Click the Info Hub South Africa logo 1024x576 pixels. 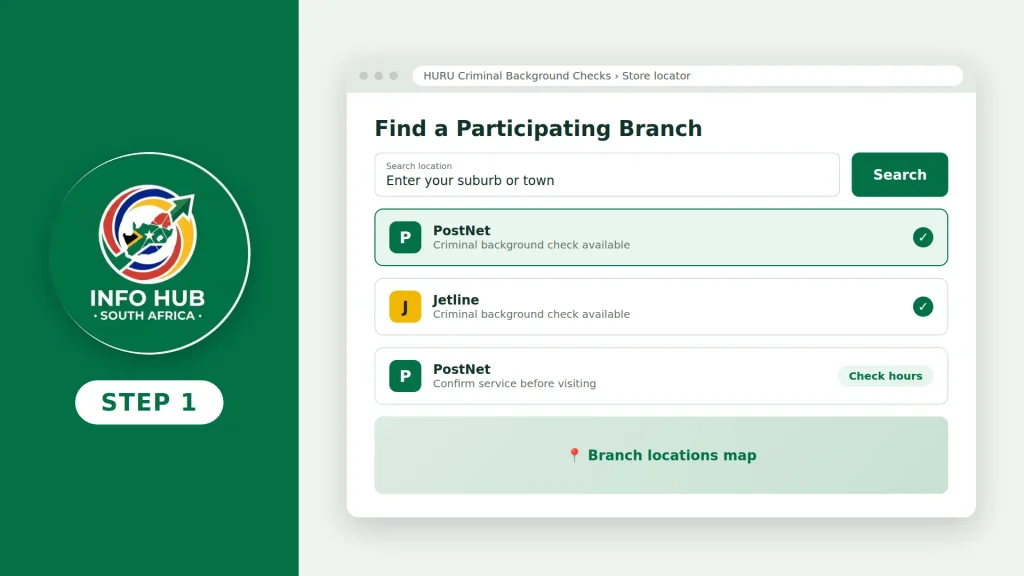coord(149,253)
